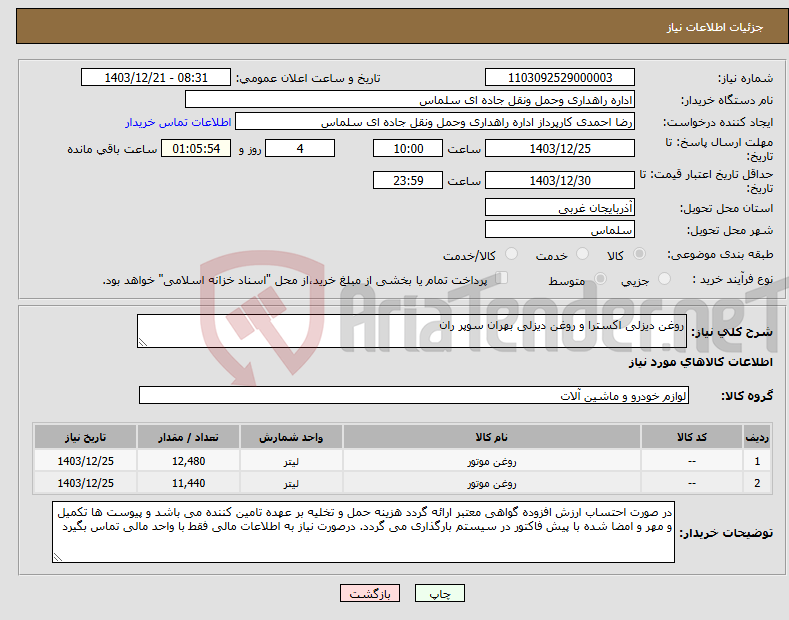Click the goods group field لوازم خودرو
Image resolution: width=789 pixels, height=620 pixels.
pos(414,396)
